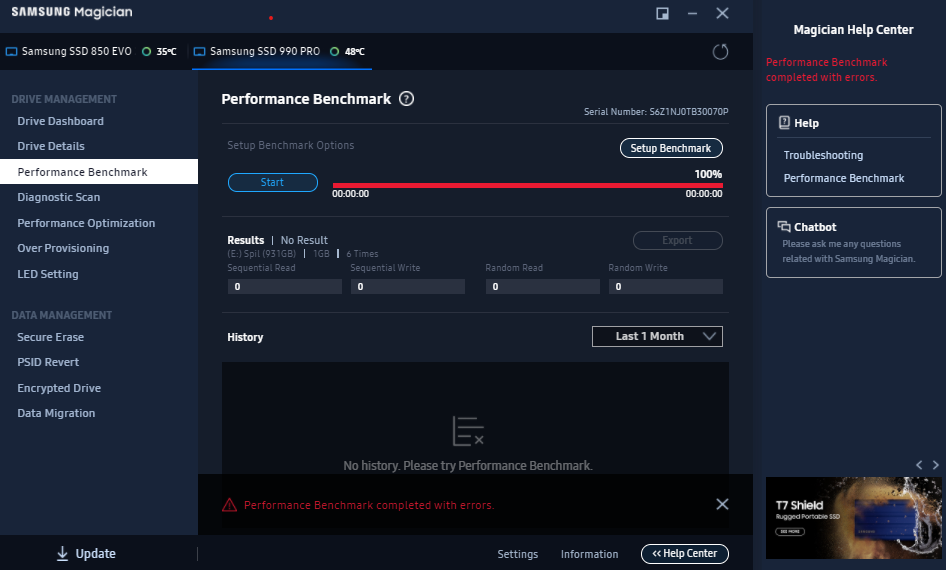Click the Chatbot speech bubble icon
The height and width of the screenshot is (570, 946).
784,227
